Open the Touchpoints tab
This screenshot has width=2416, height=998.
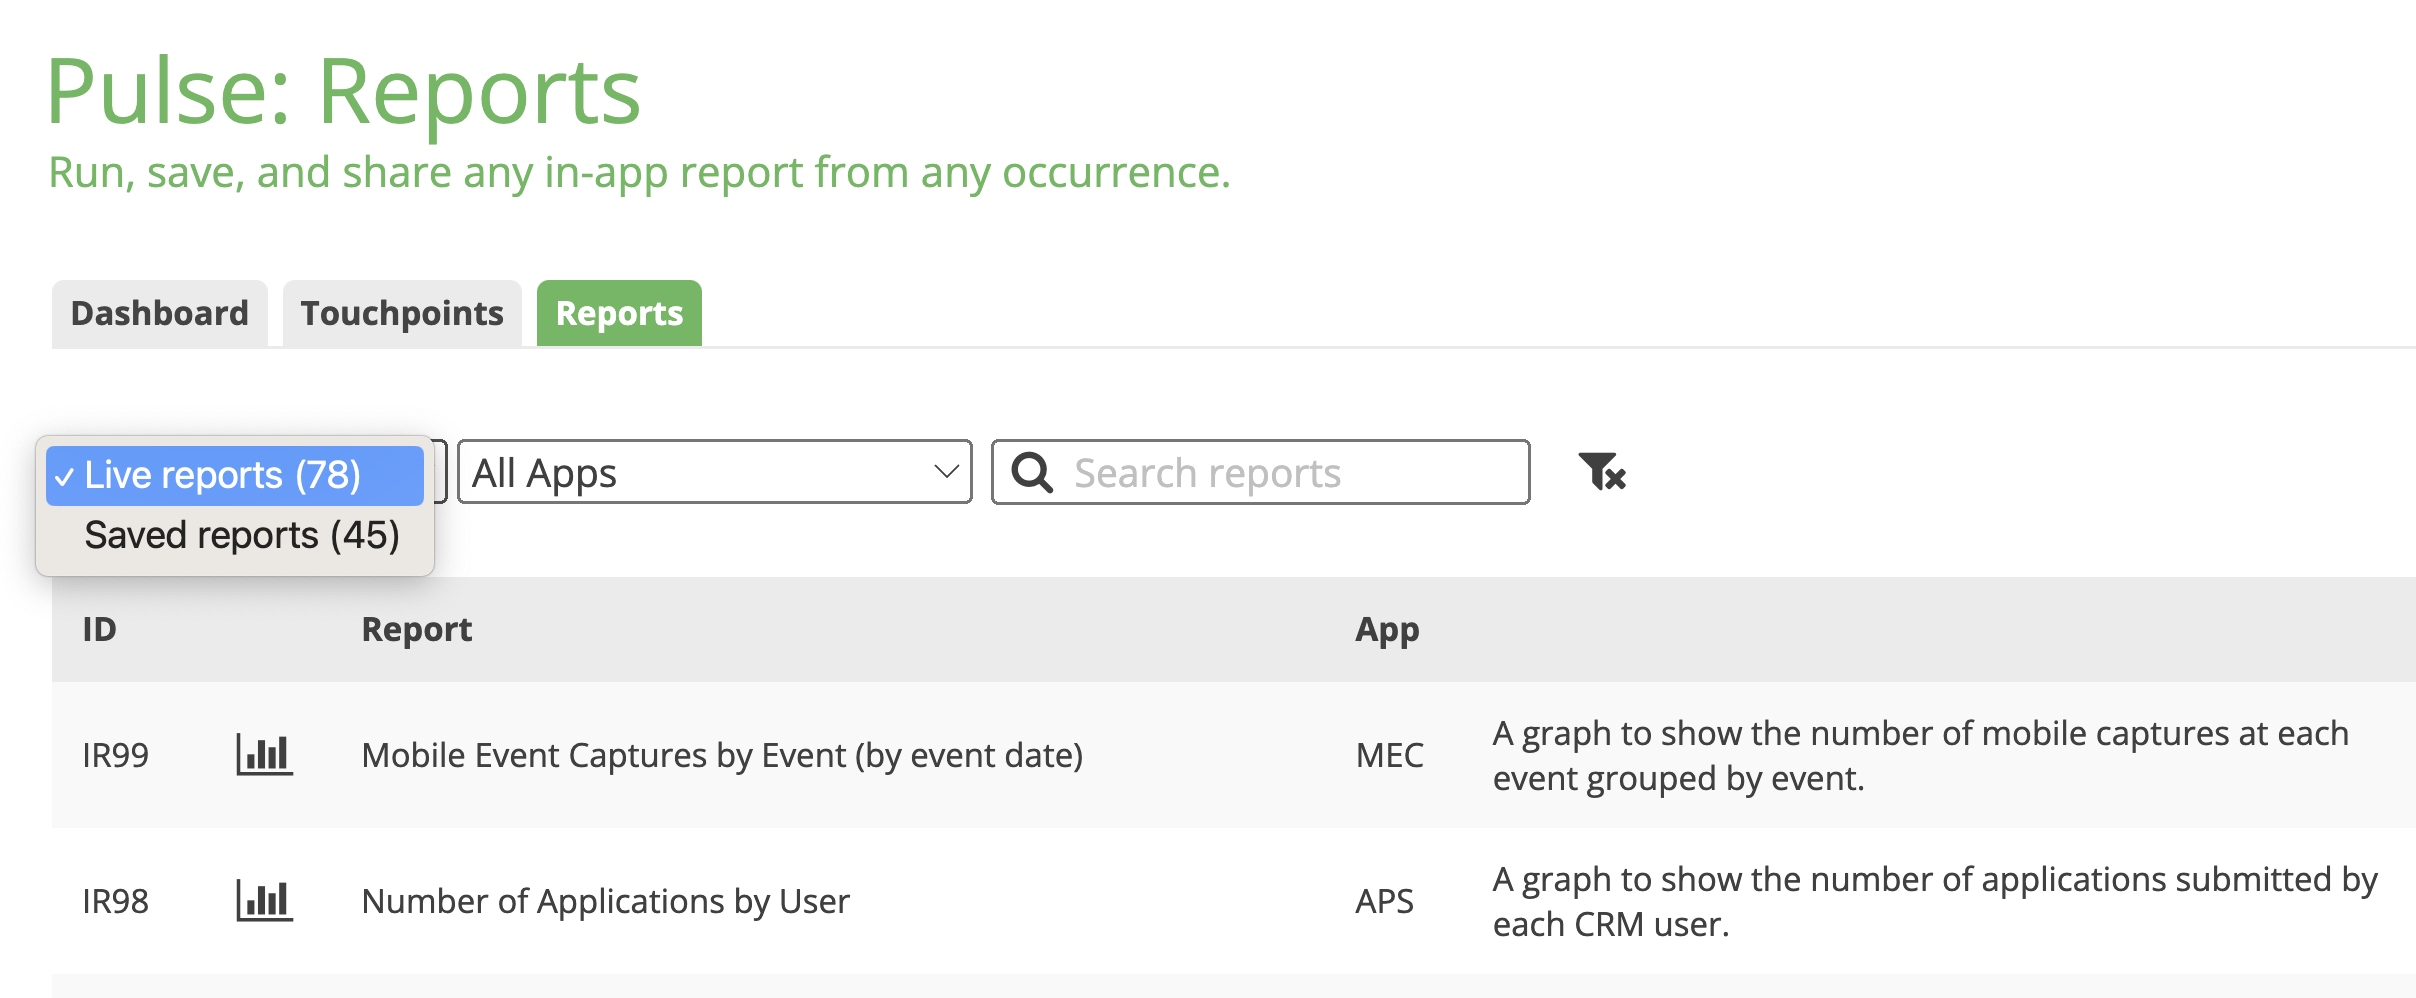[x=402, y=314]
